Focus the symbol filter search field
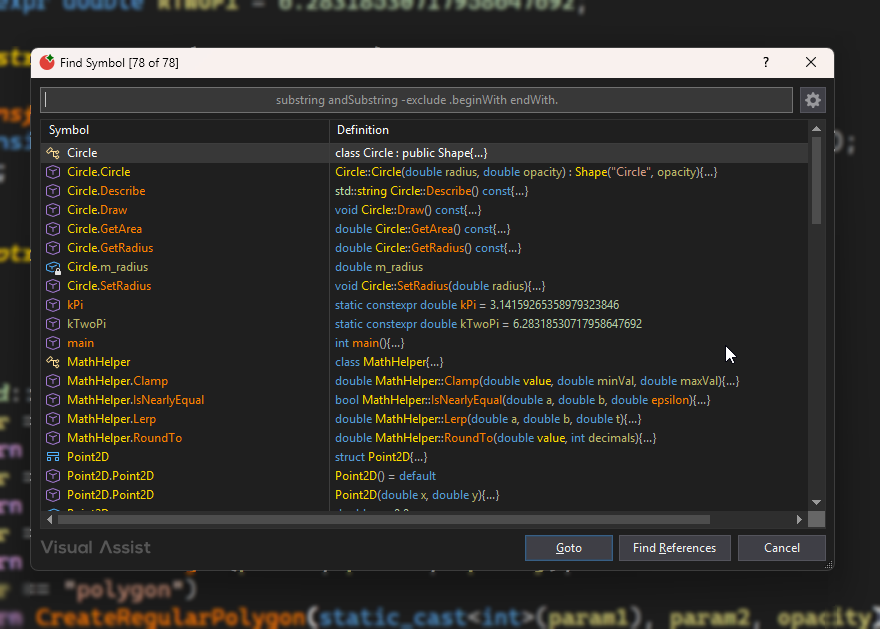This screenshot has height=629, width=880. [x=416, y=100]
